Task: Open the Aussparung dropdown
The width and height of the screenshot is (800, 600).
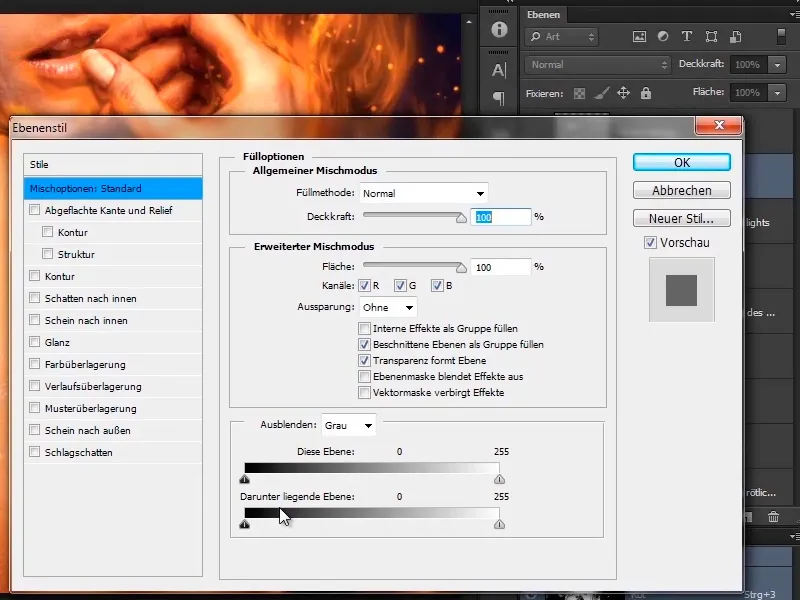Action: (388, 308)
